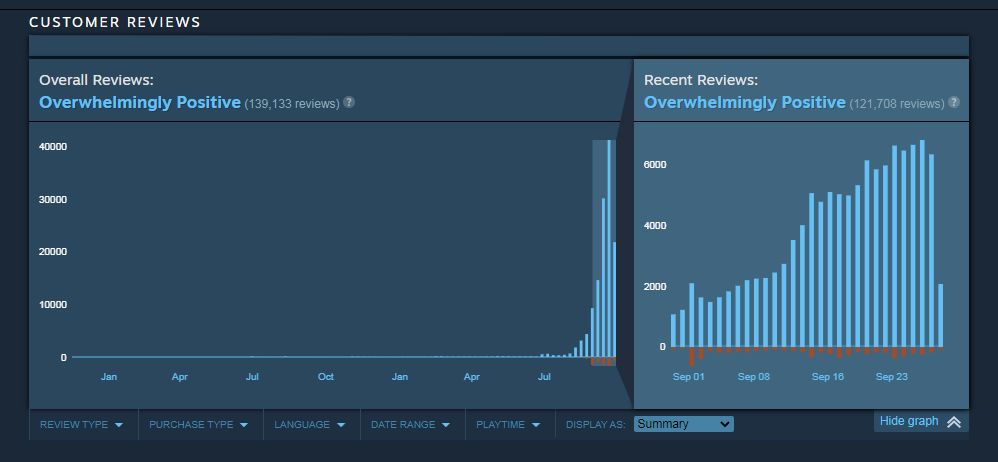
Task: Click the Sep 16 axis label
Action: (x=827, y=377)
